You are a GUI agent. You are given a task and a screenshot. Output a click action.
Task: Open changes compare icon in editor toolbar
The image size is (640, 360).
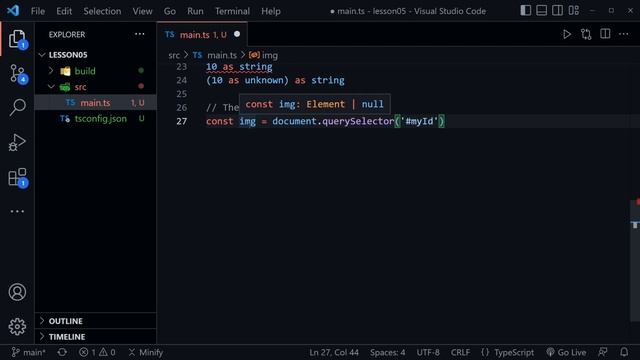[x=586, y=34]
